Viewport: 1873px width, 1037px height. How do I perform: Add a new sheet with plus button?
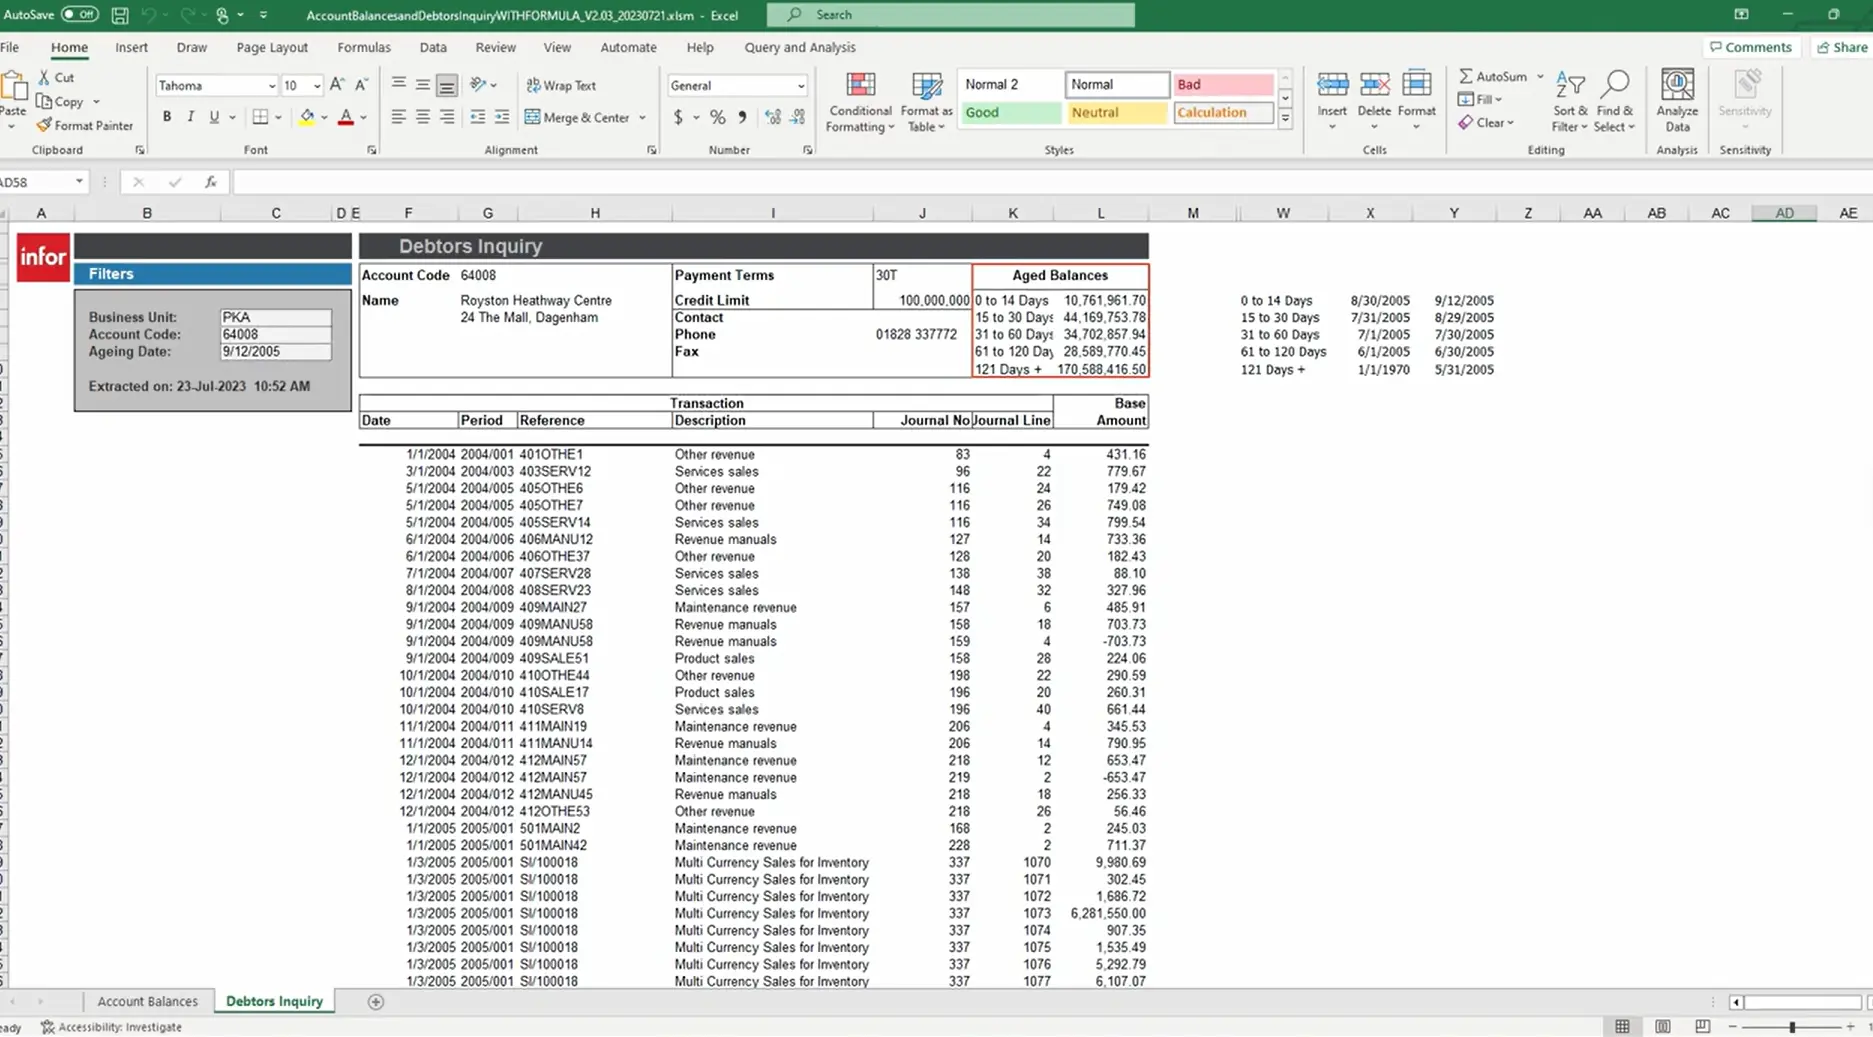tap(376, 1001)
